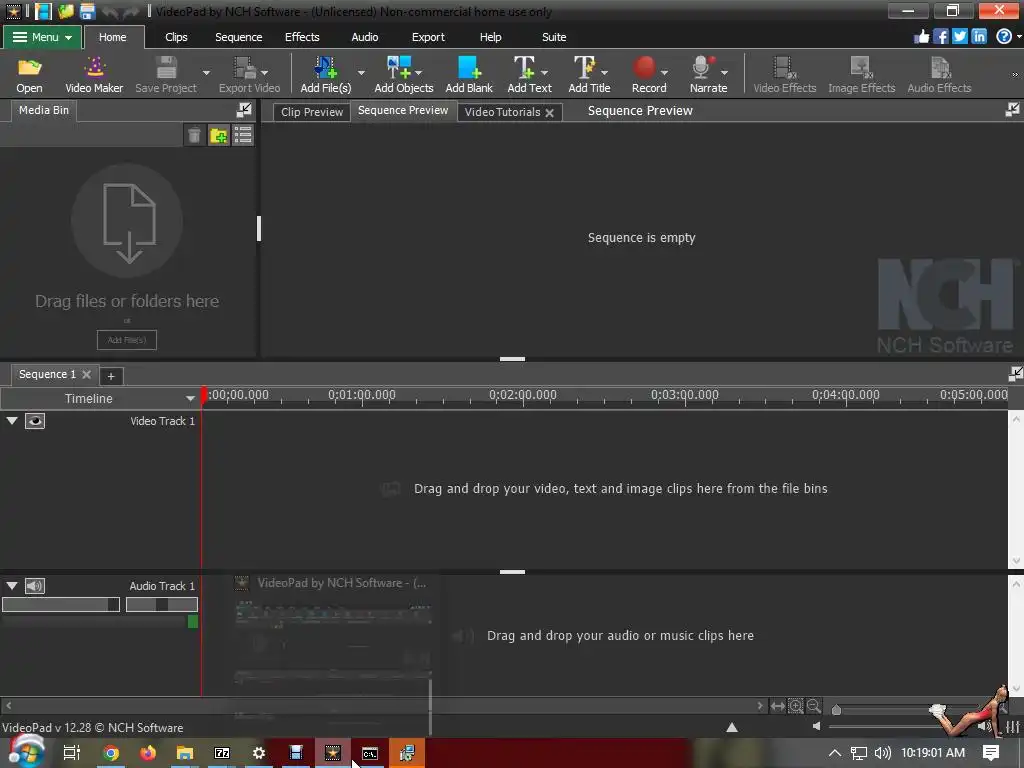Open Chrome from the Windows taskbar
The image size is (1024, 768).
pyautogui.click(x=111, y=753)
